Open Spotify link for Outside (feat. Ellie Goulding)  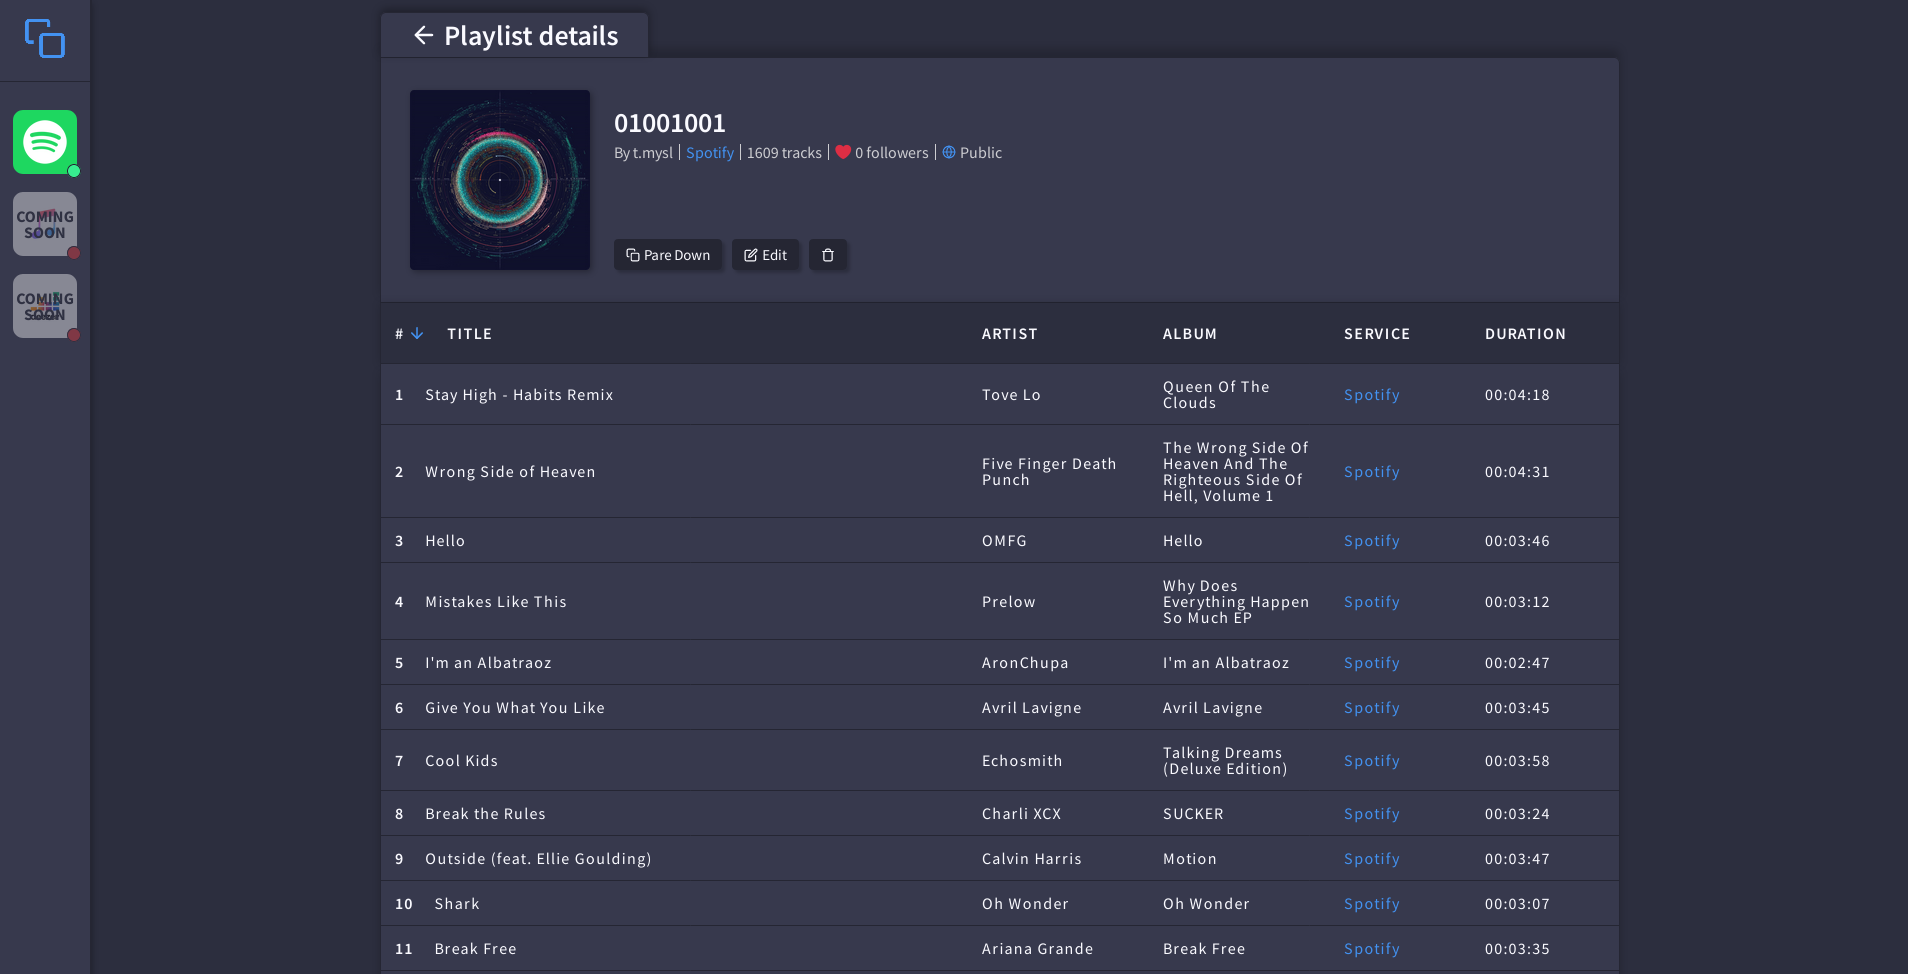[x=1371, y=859]
